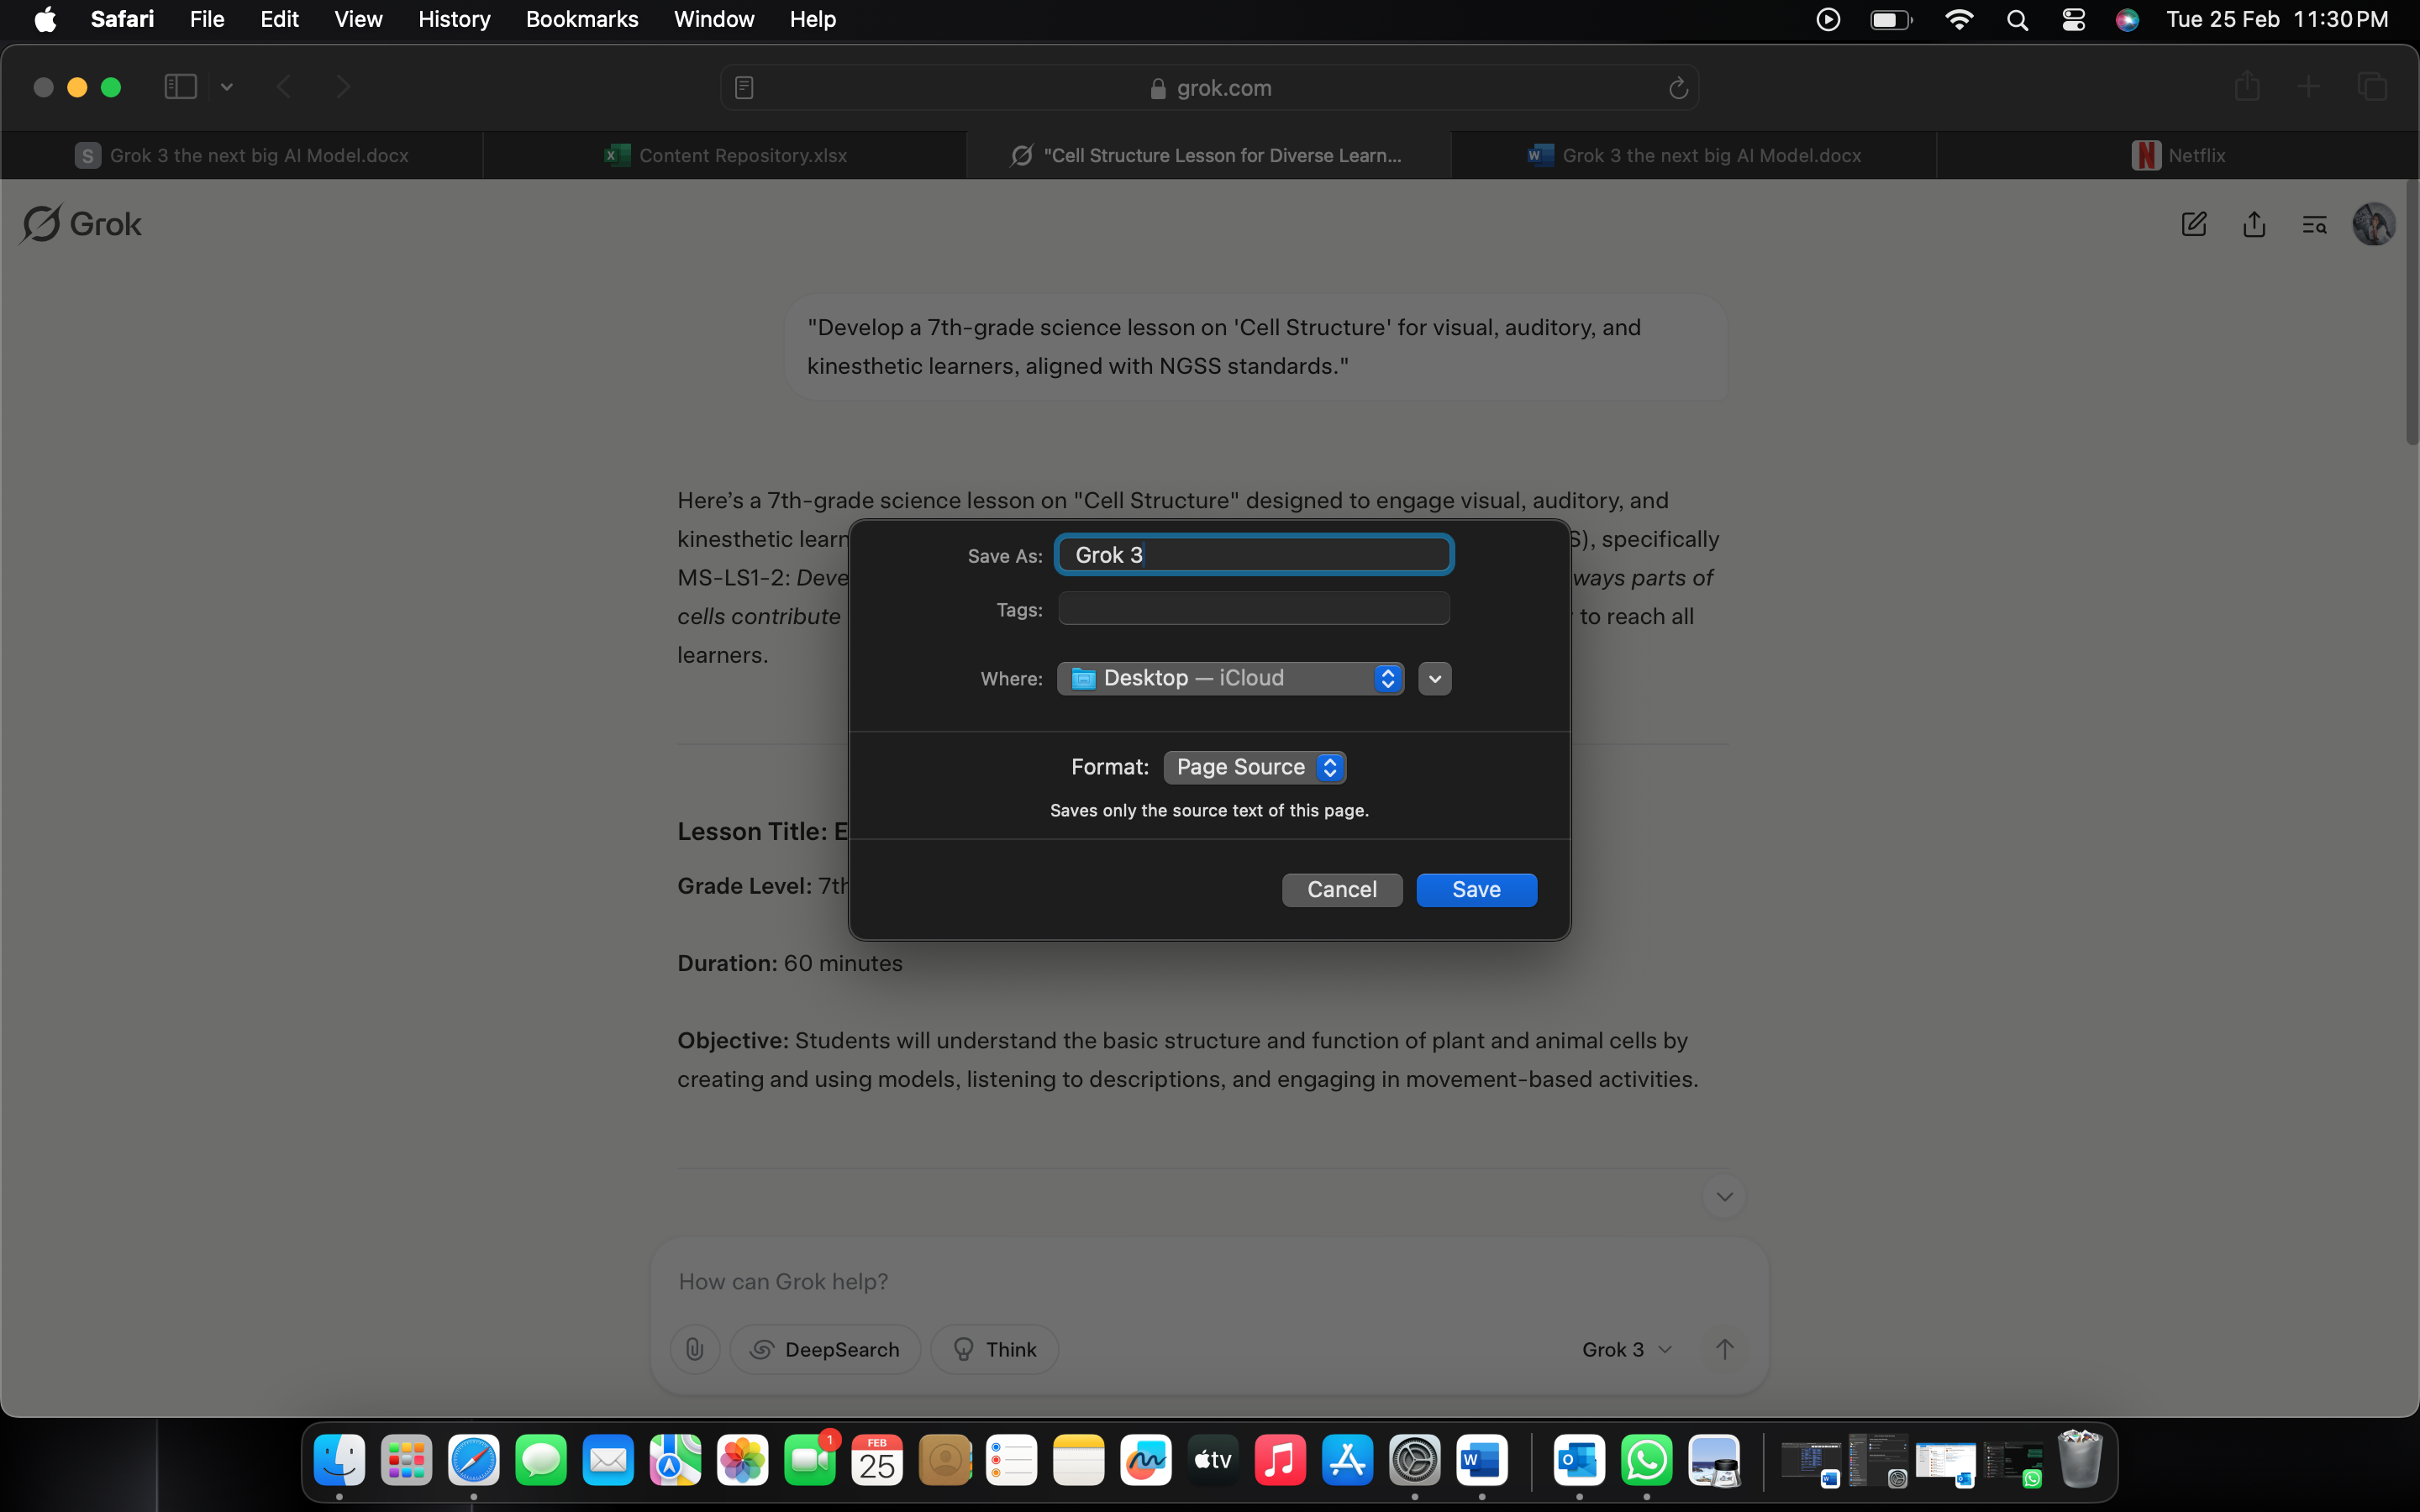Select the Cell Structure Lesson tab
Viewport: 2420px width, 1512px height.
(1208, 155)
